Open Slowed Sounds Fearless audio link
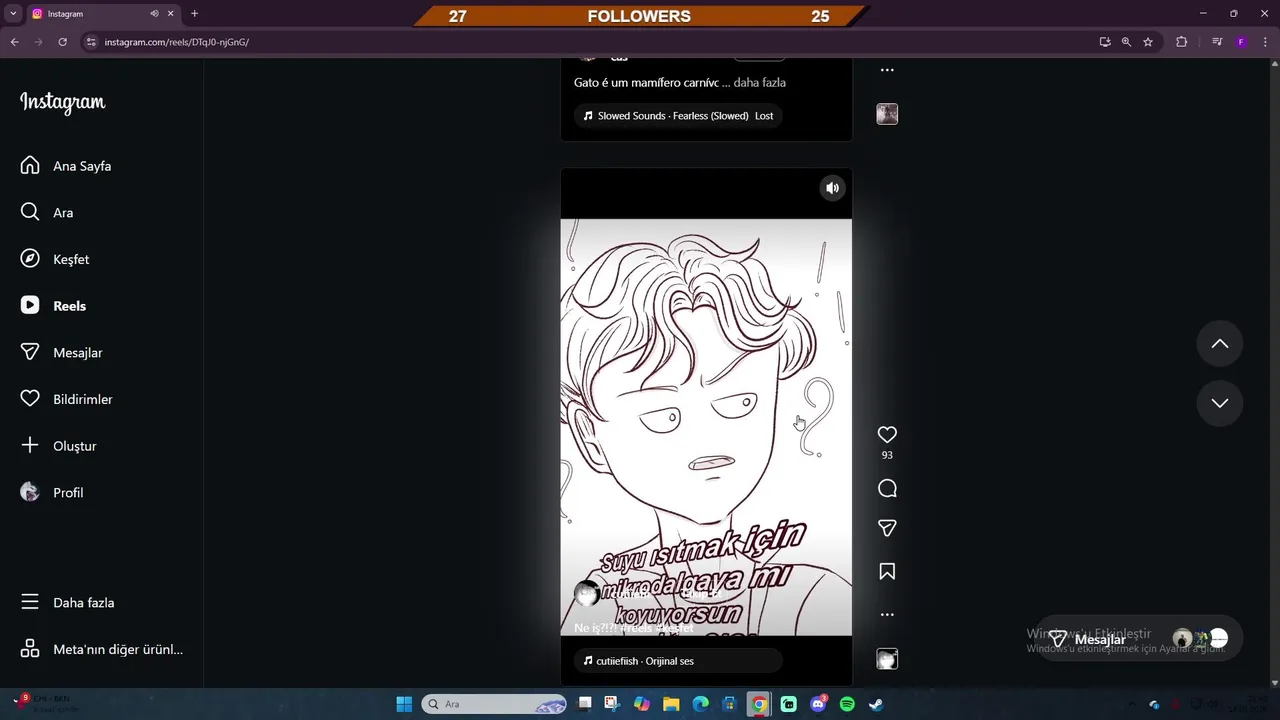 coord(678,116)
